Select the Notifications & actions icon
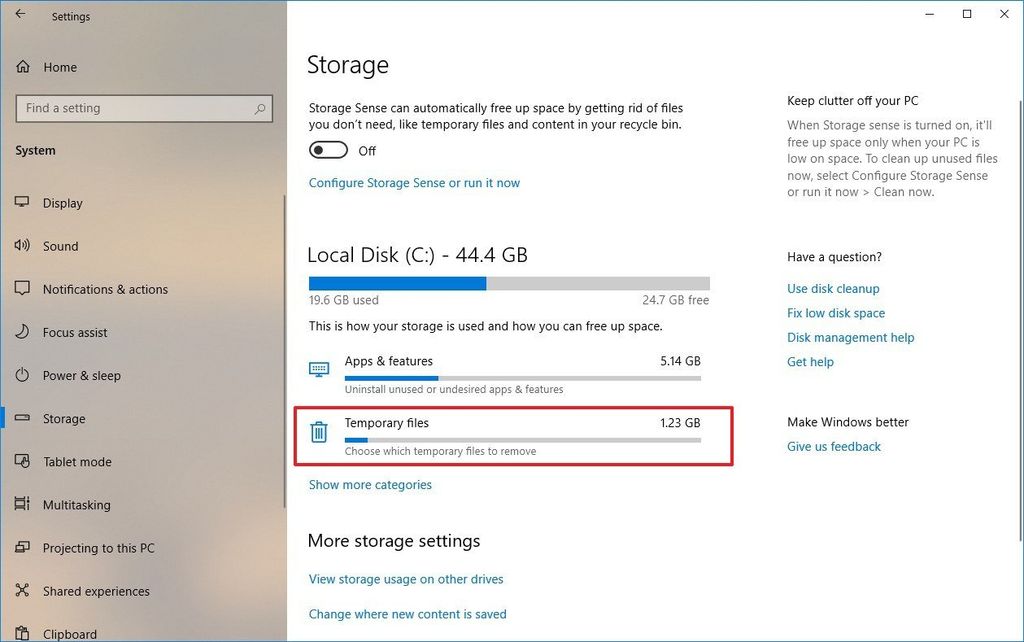Screen dimensions: 1024x642 [x=22, y=288]
